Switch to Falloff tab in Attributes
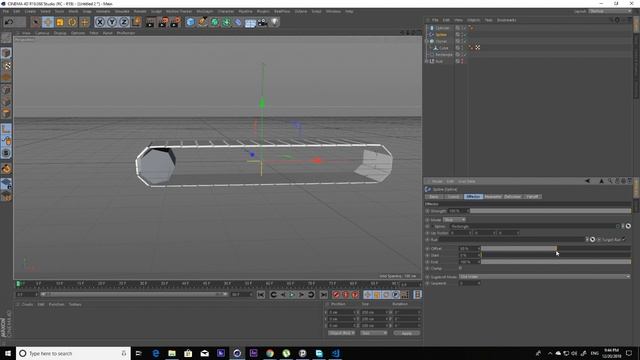Screen dimensions: 640x360 (532, 197)
